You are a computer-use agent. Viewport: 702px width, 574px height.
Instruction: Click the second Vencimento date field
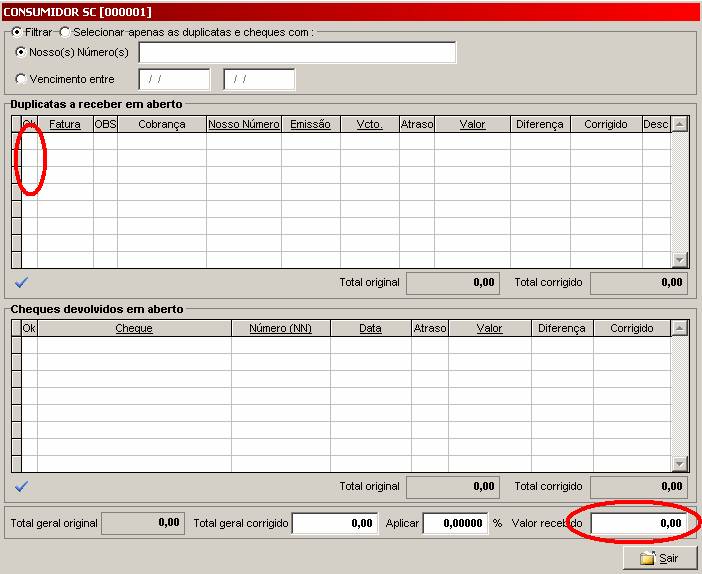(x=259, y=79)
